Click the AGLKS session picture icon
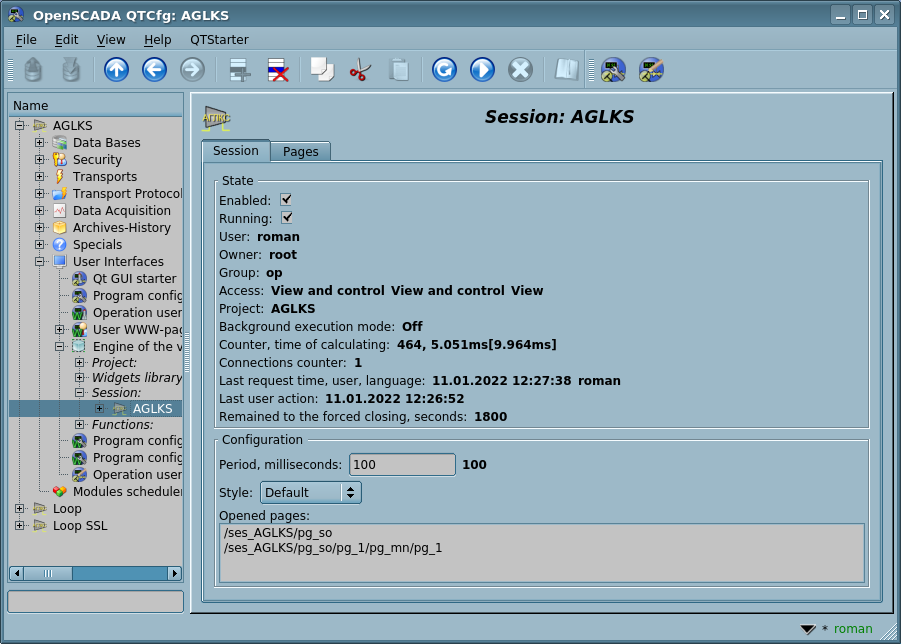Image resolution: width=901 pixels, height=644 pixels. click(216, 118)
